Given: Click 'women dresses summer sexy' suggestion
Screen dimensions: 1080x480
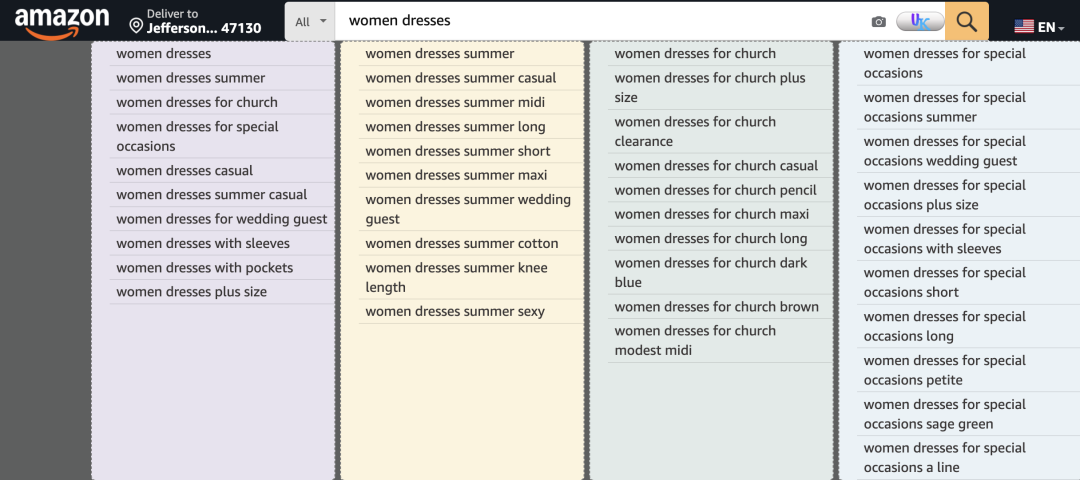Looking at the screenshot, I should 455,312.
